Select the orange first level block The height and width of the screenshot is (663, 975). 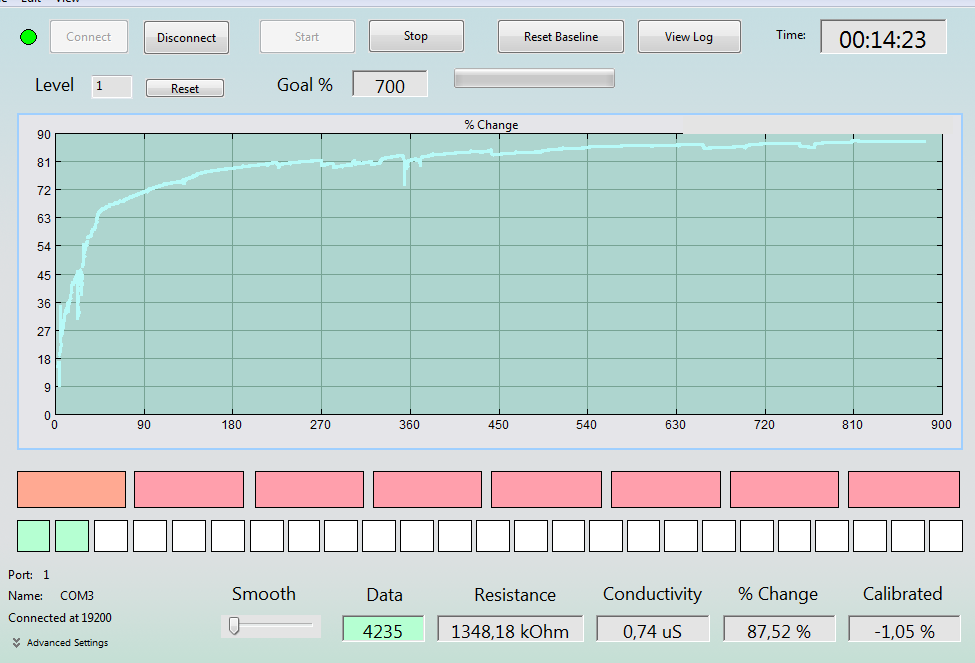coord(72,489)
